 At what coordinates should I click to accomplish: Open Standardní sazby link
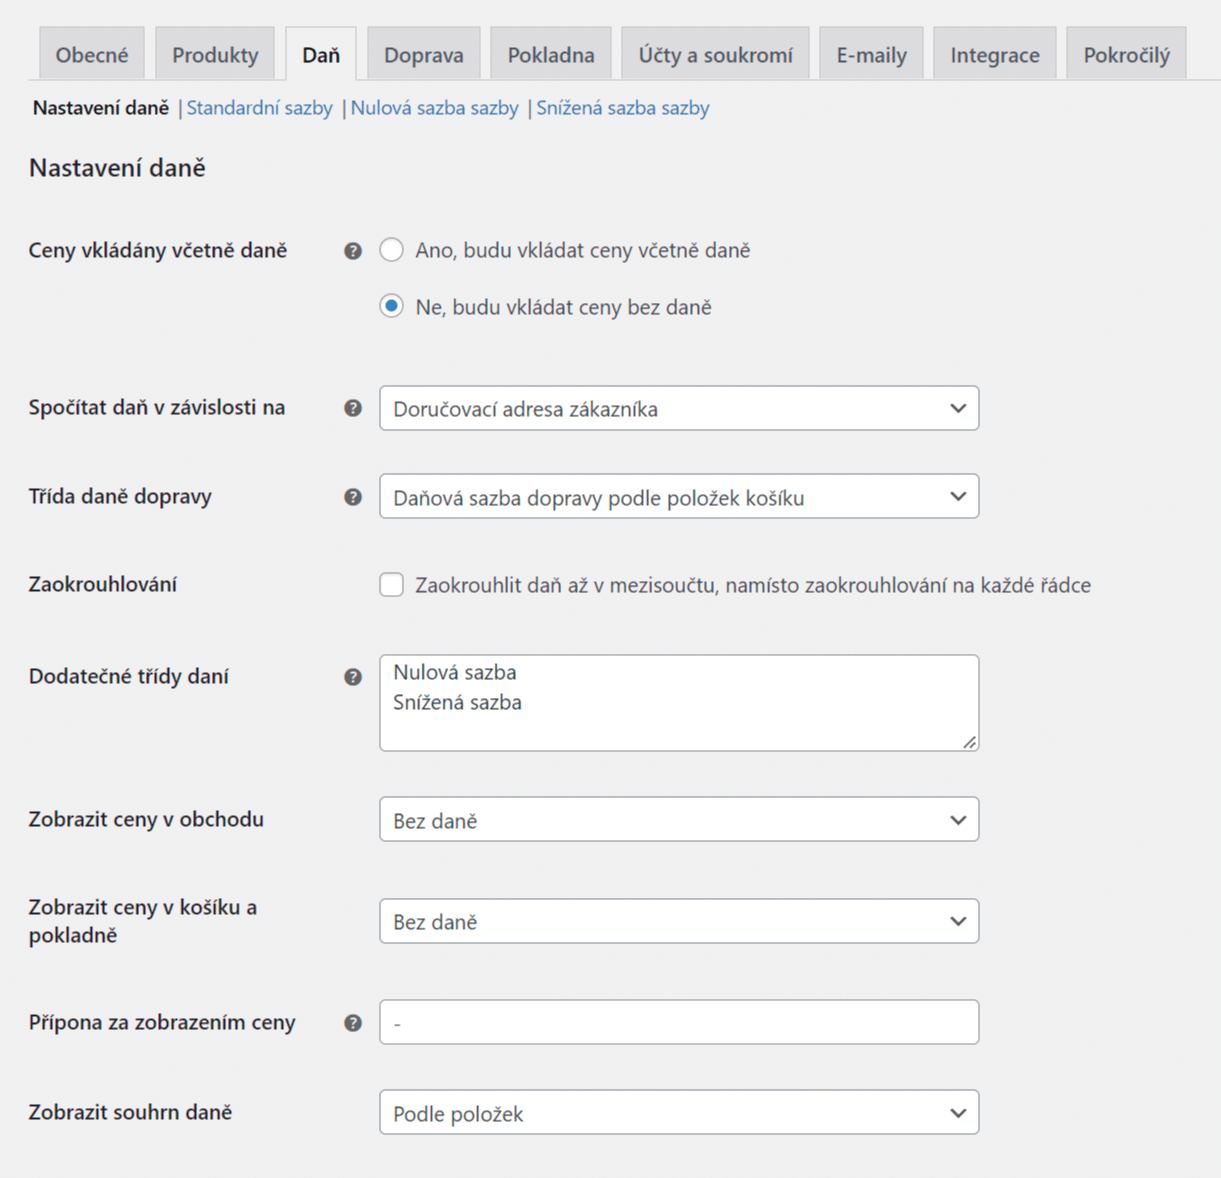click(x=260, y=108)
